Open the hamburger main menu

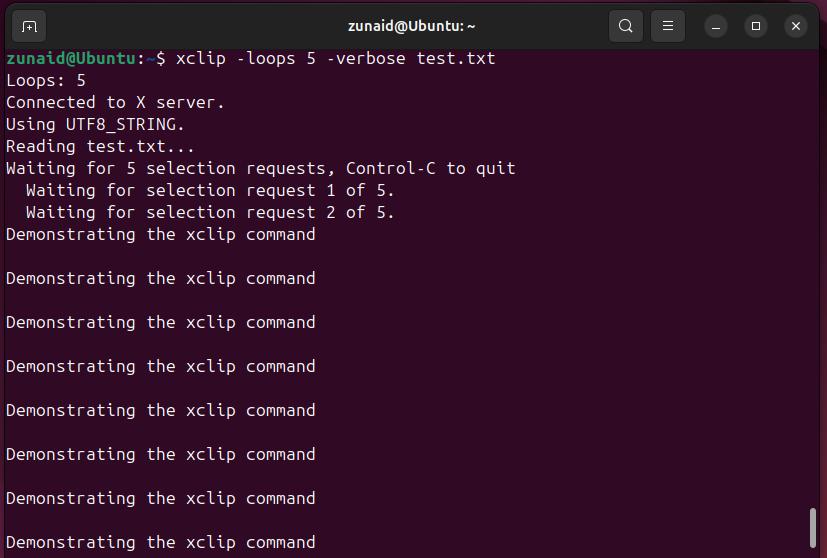(x=669, y=26)
